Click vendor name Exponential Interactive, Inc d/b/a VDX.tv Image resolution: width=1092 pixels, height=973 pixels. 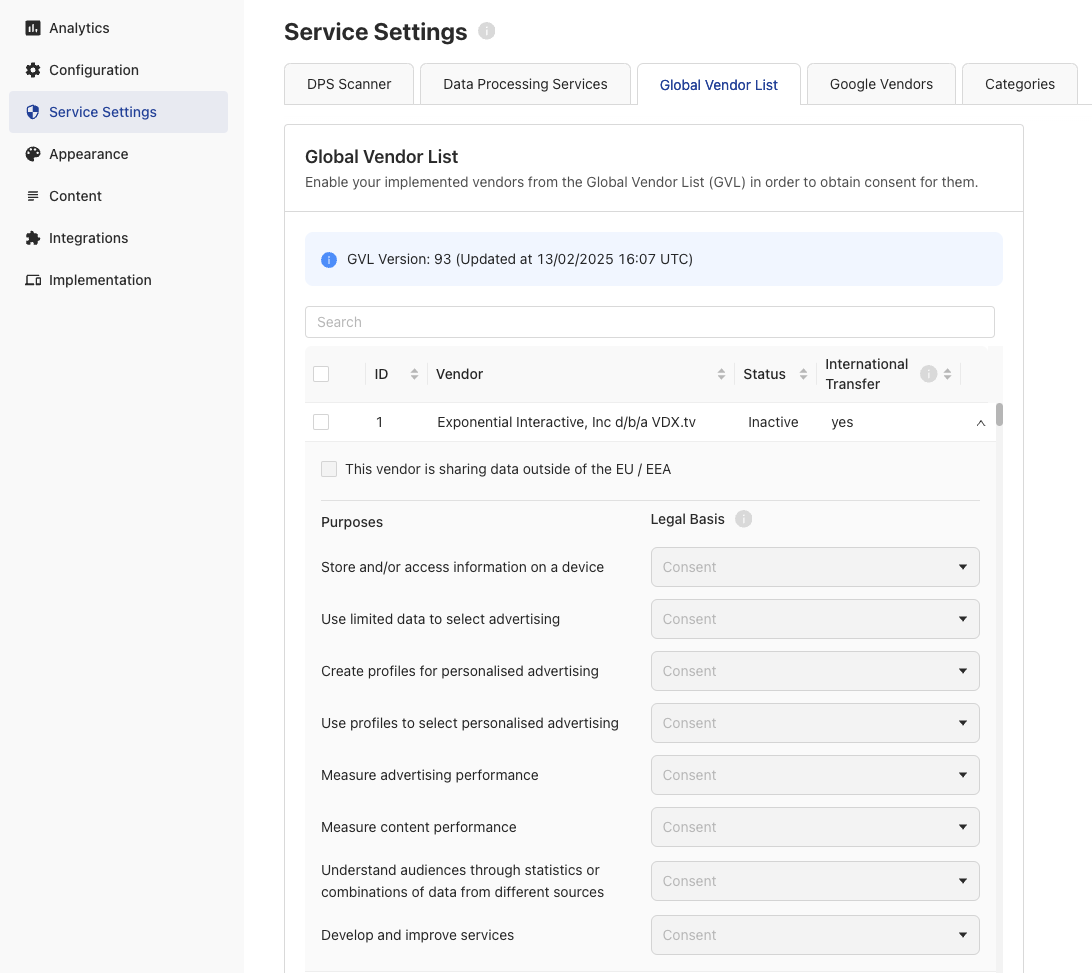pos(566,422)
